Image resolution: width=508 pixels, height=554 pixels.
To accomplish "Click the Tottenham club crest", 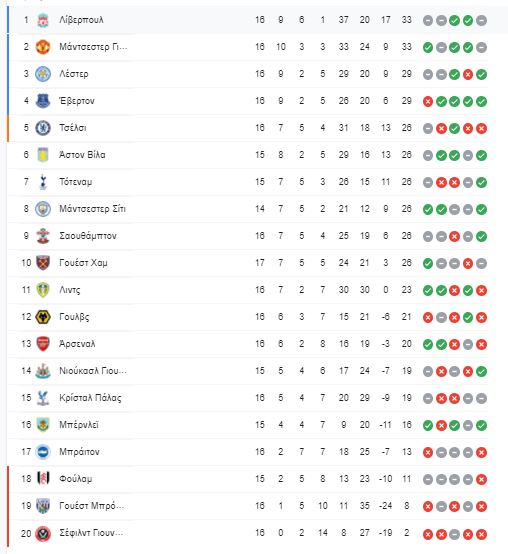I will click(x=43, y=182).
